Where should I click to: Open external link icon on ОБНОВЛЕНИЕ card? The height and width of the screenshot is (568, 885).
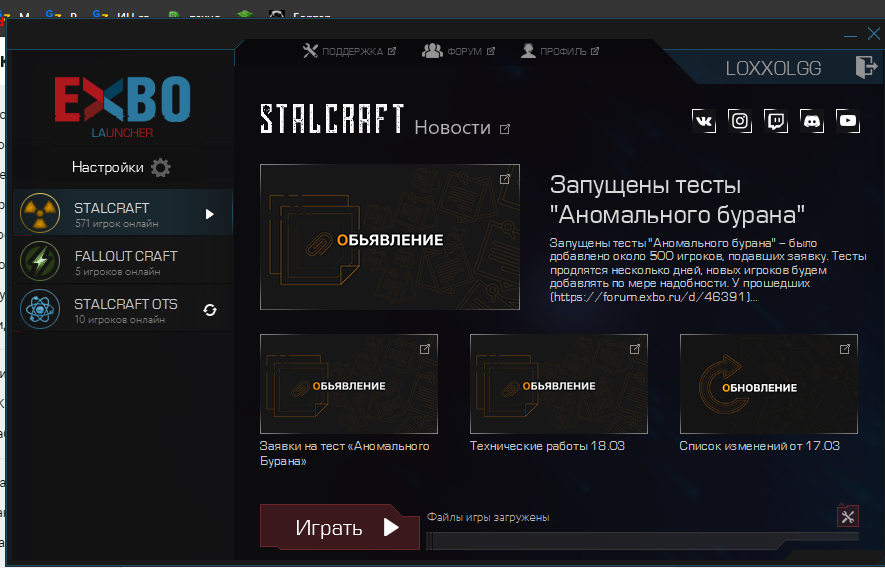(845, 349)
